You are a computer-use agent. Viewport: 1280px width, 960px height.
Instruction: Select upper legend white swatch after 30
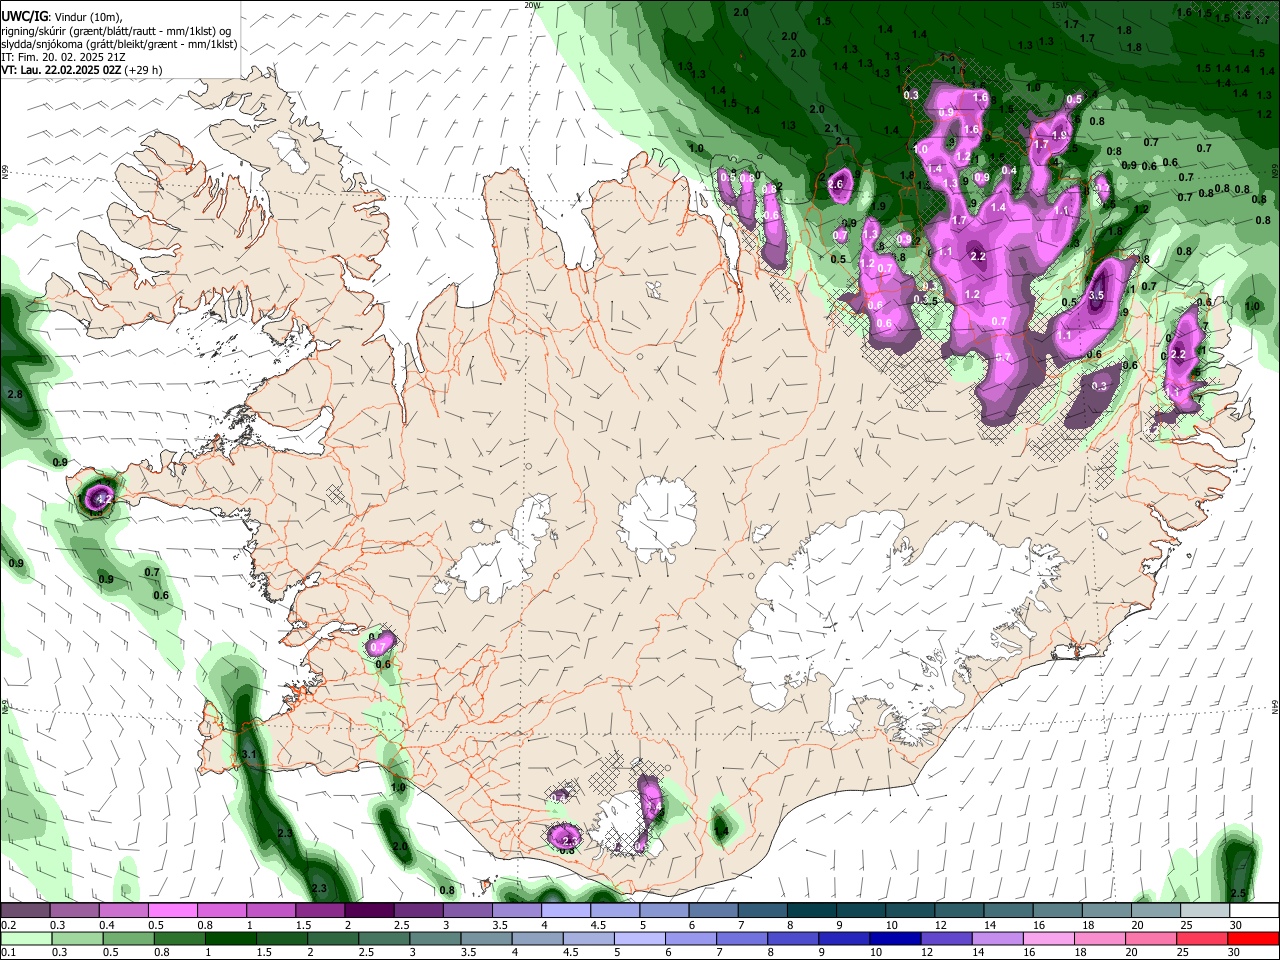[1254, 910]
